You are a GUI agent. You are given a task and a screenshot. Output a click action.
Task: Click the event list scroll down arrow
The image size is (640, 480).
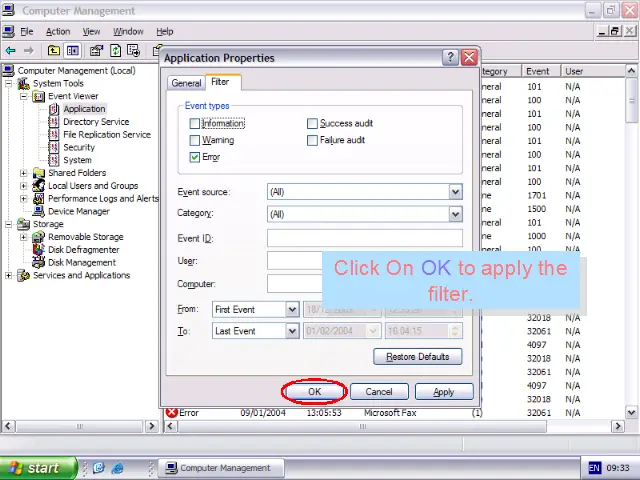tap(631, 413)
